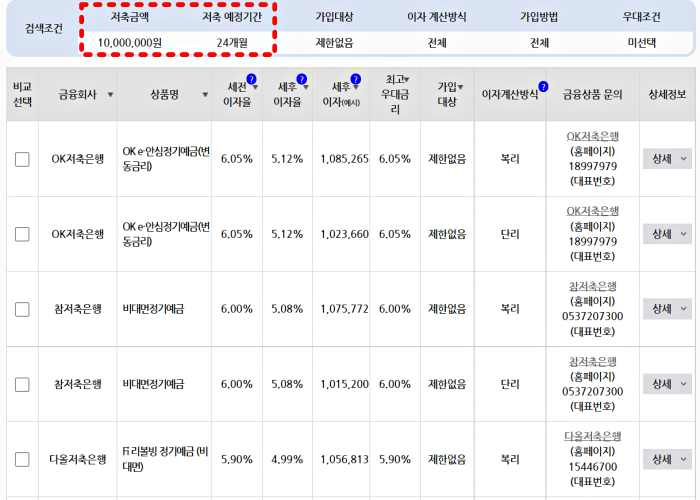Select interest amount 1,015,200
This screenshot has height=500, width=700.
[x=344, y=384]
